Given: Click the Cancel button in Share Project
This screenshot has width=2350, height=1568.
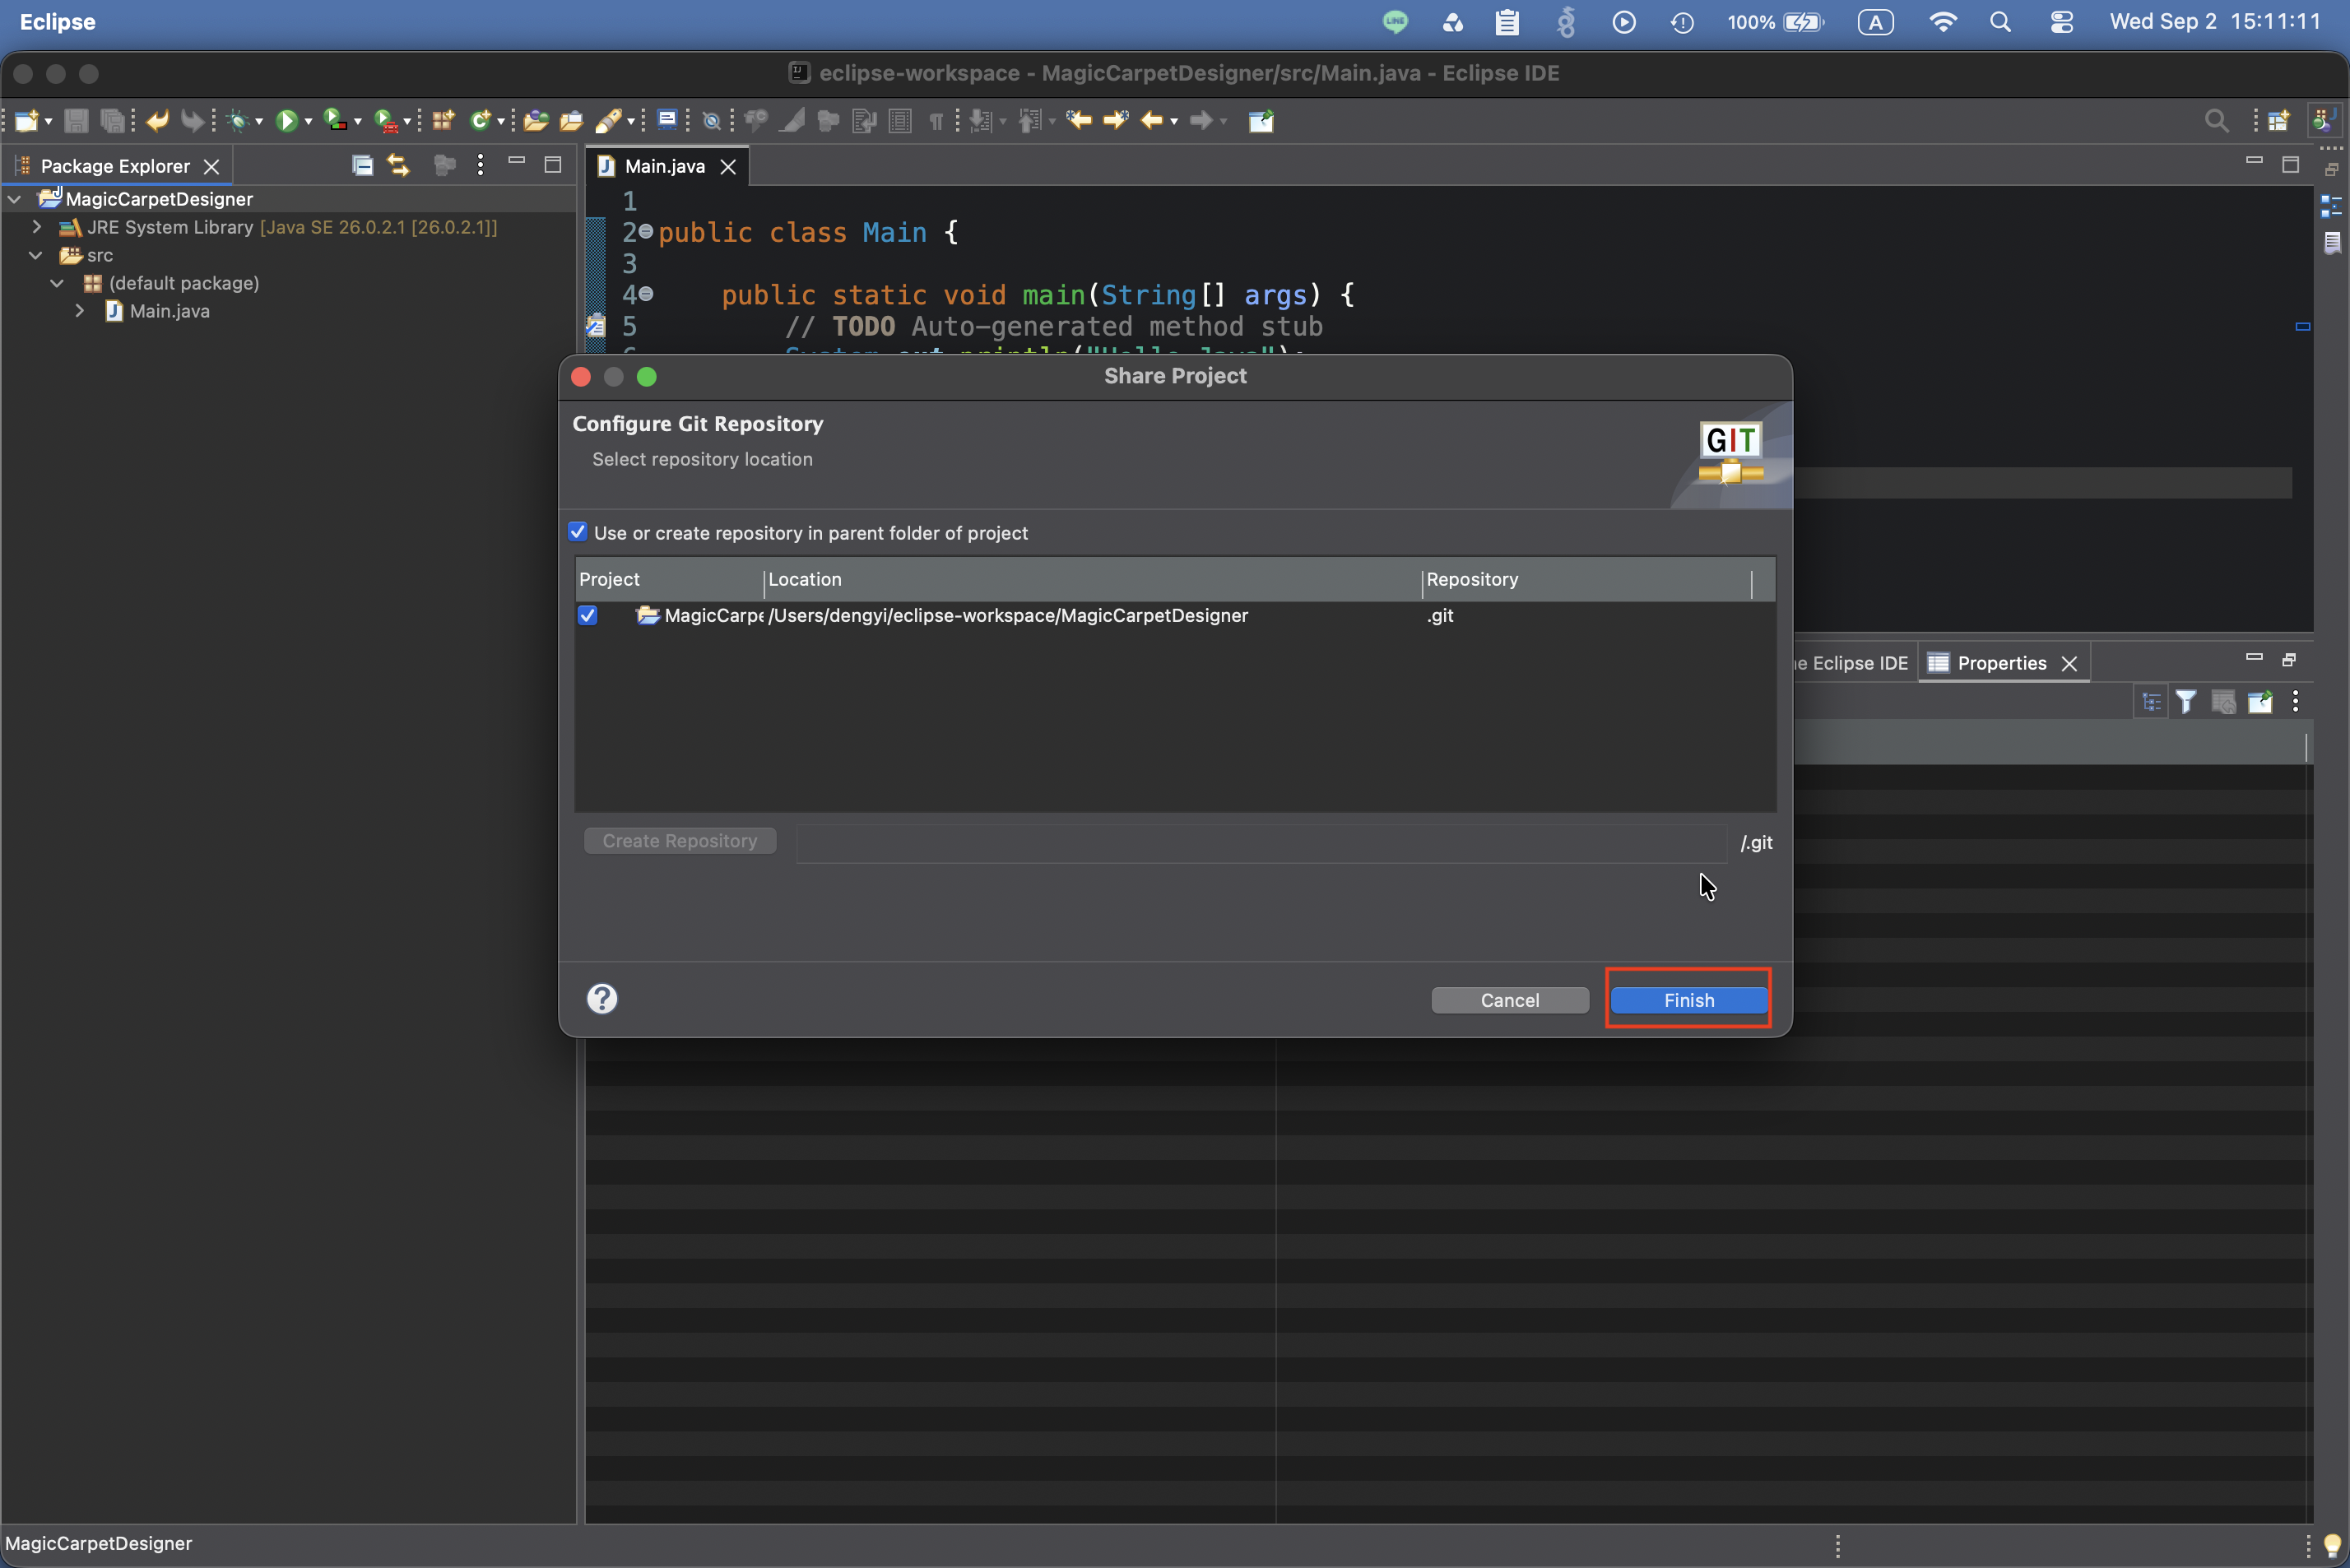Looking at the screenshot, I should pos(1510,1000).
